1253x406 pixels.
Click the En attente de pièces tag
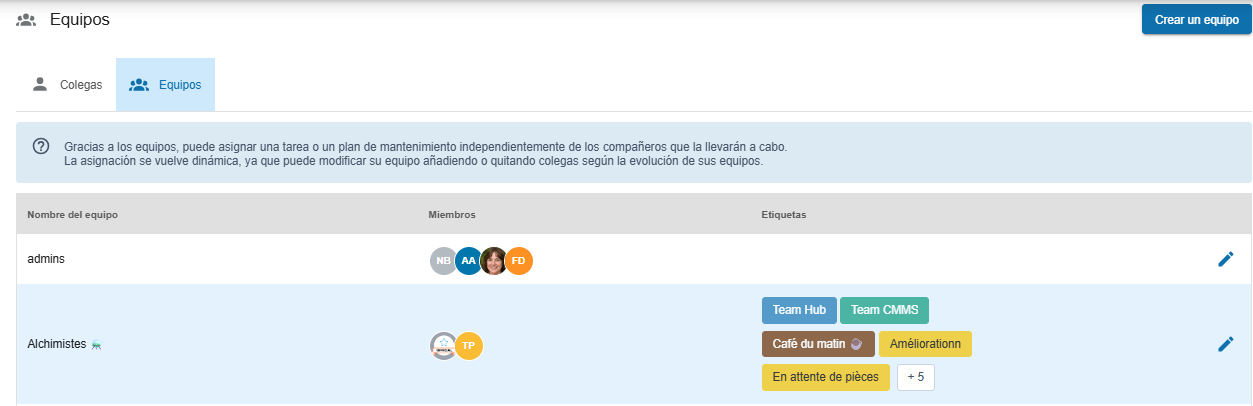825,377
